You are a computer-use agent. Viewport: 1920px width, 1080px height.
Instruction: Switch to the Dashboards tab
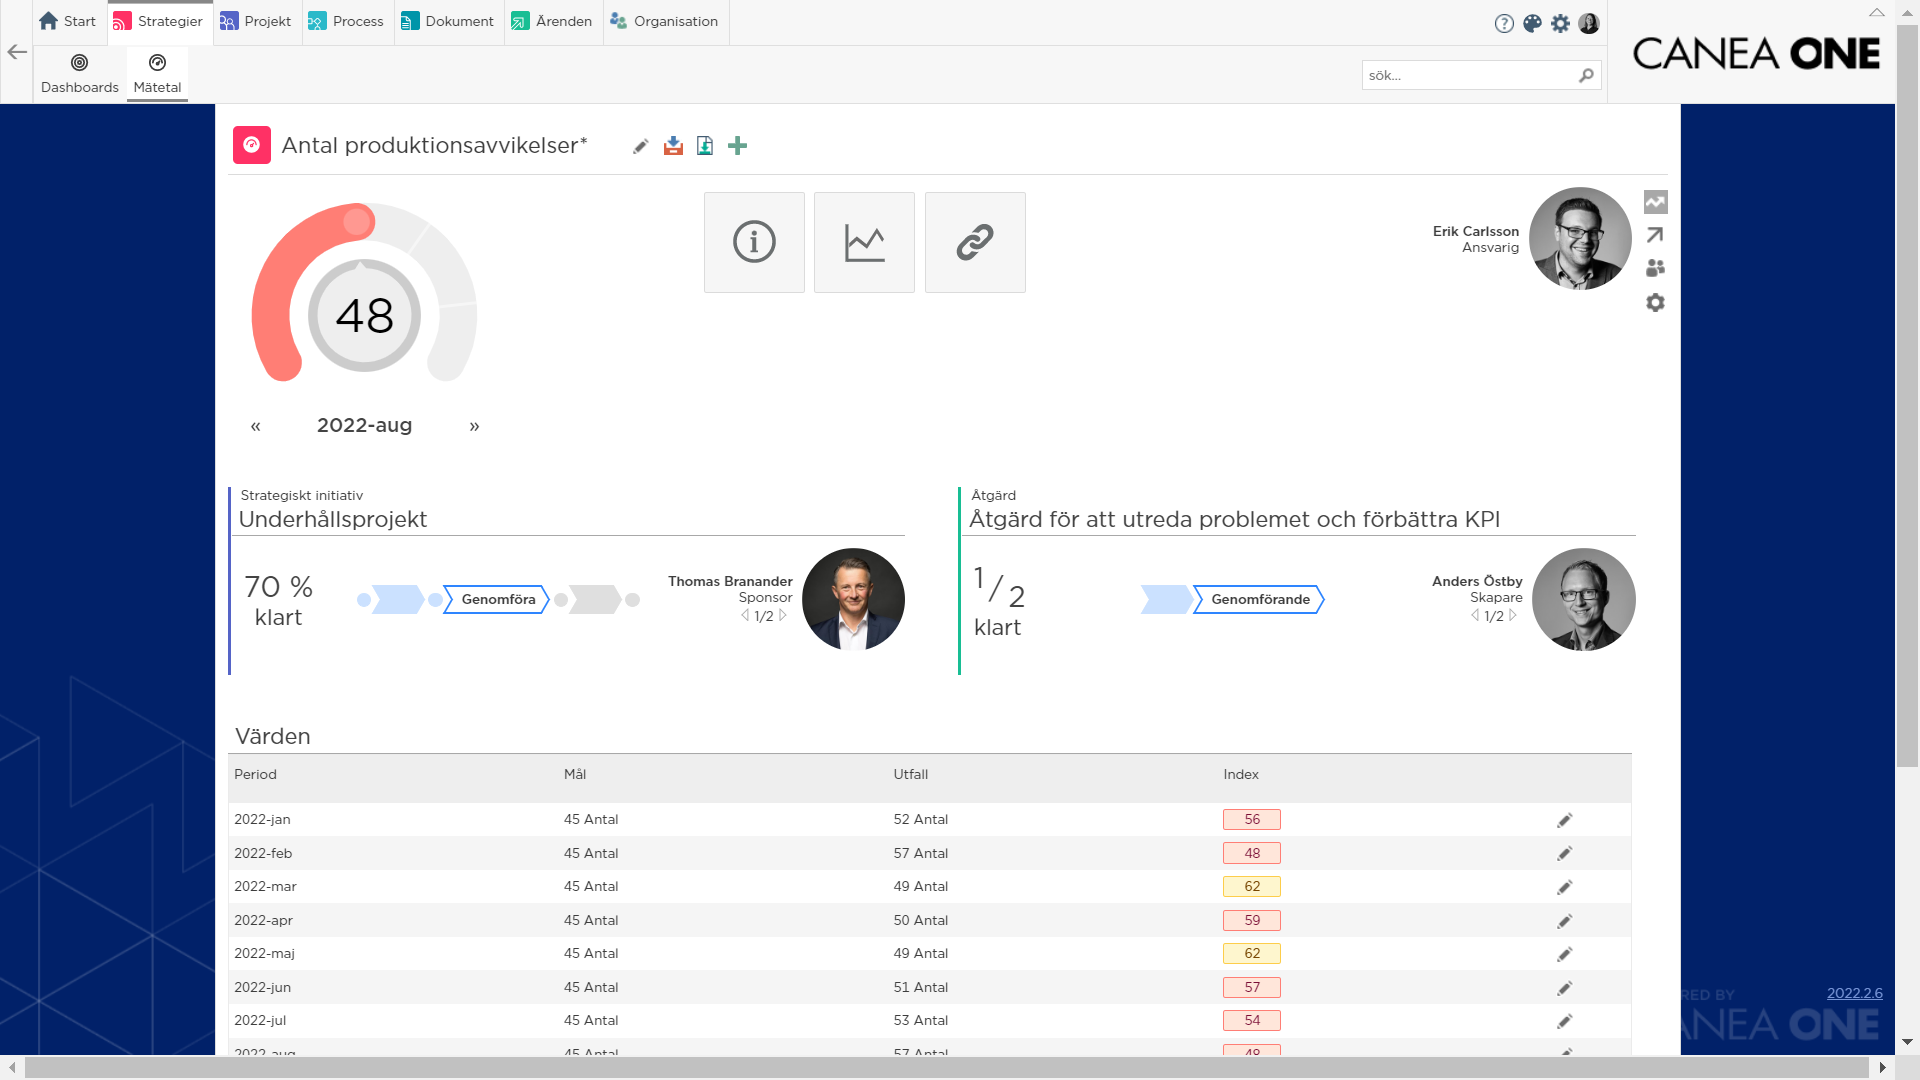coord(80,74)
